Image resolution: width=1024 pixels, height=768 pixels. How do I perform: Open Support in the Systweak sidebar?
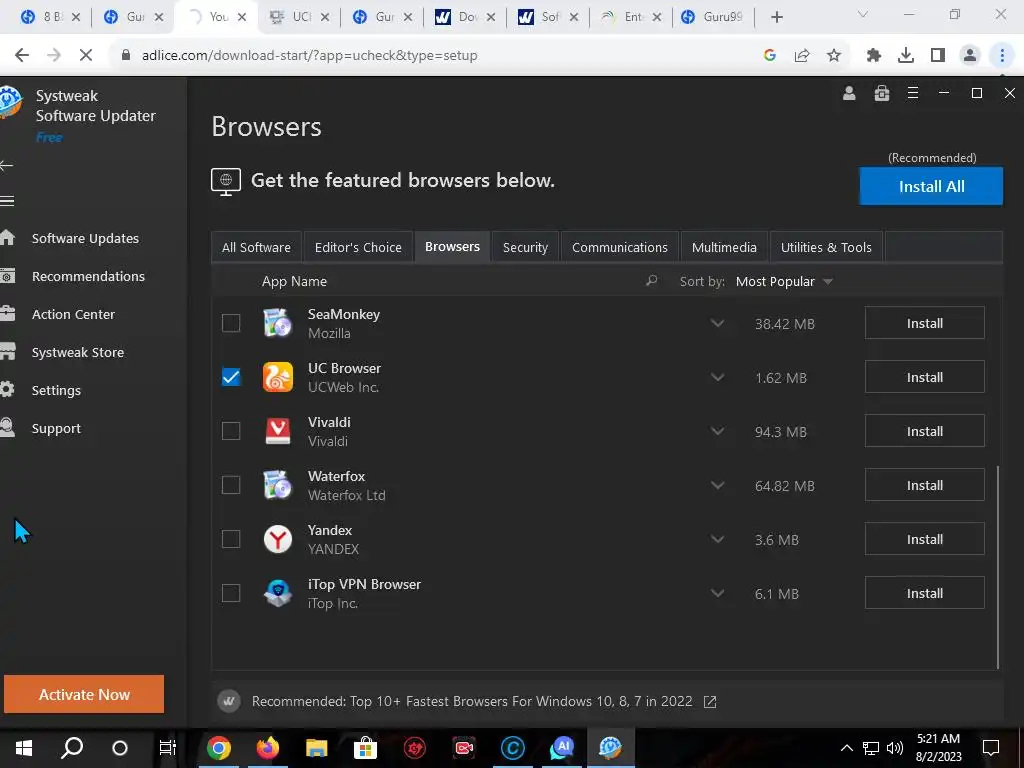[x=56, y=428]
